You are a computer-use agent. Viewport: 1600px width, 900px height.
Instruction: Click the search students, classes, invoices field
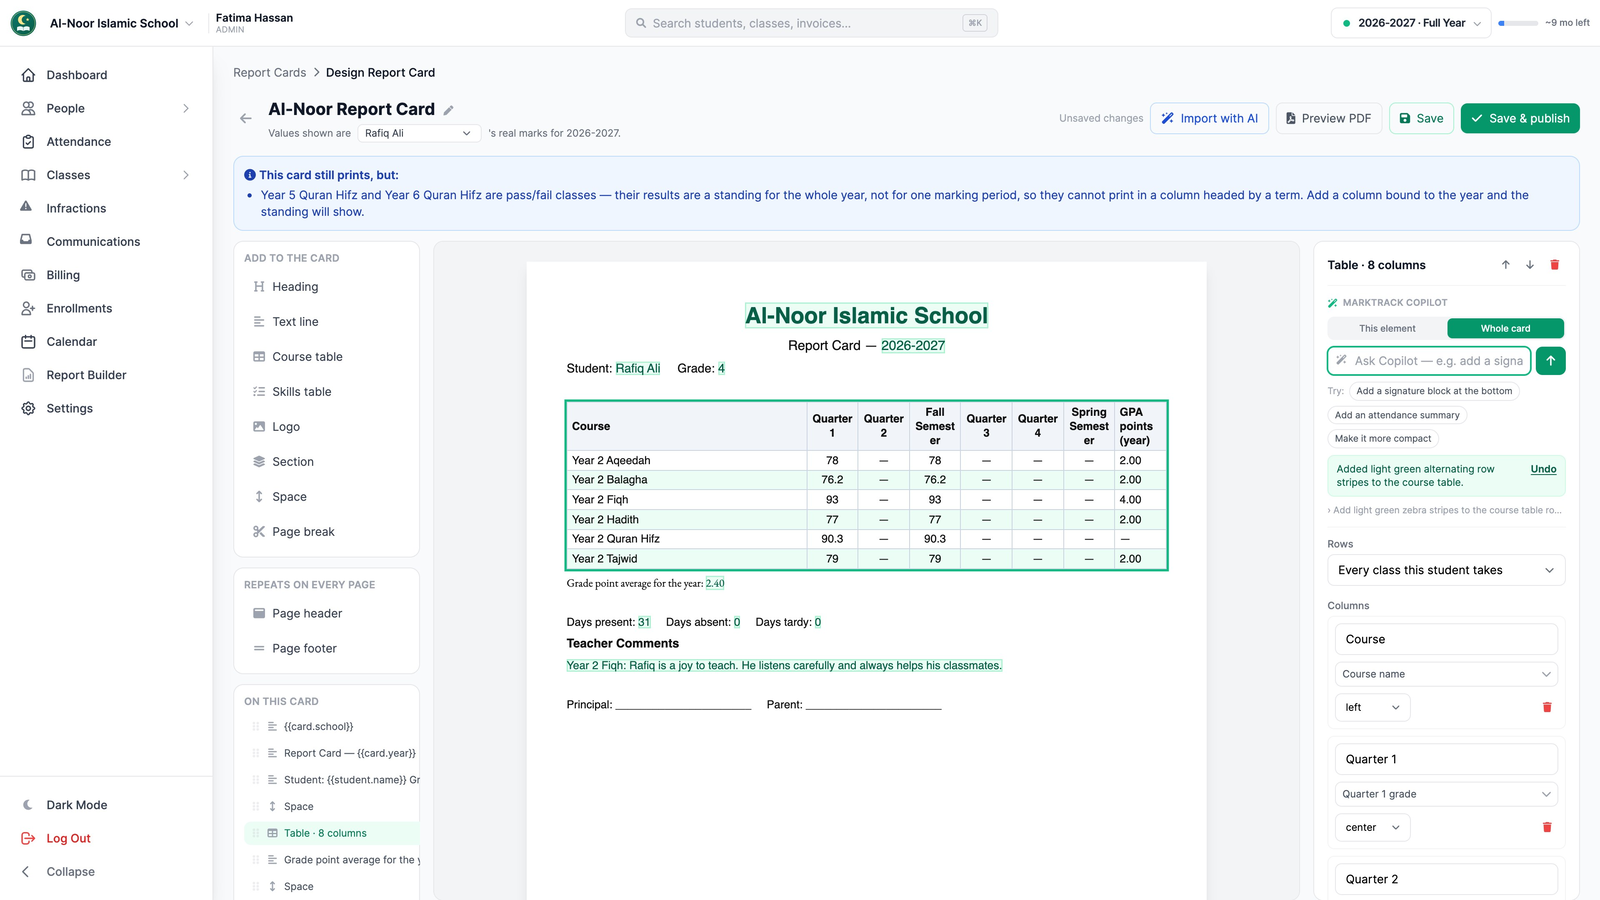(x=811, y=23)
